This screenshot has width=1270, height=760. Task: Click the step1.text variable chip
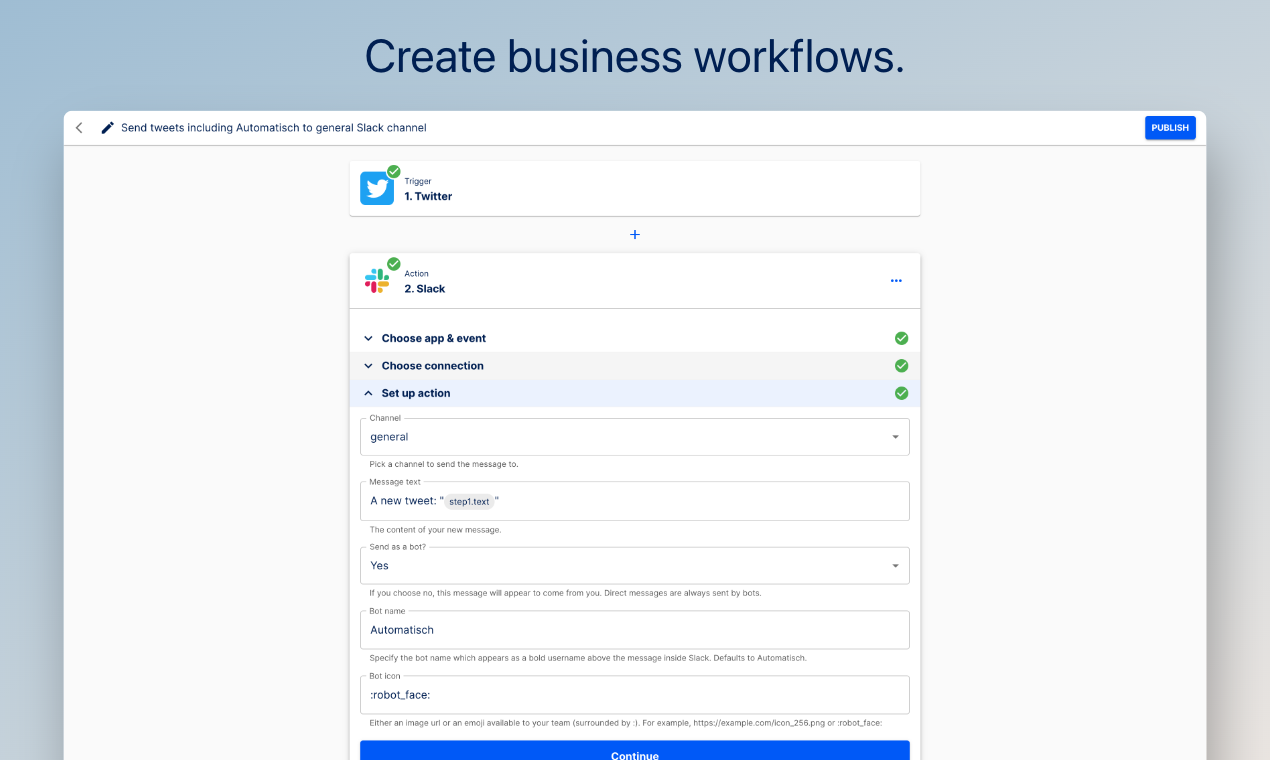point(469,501)
